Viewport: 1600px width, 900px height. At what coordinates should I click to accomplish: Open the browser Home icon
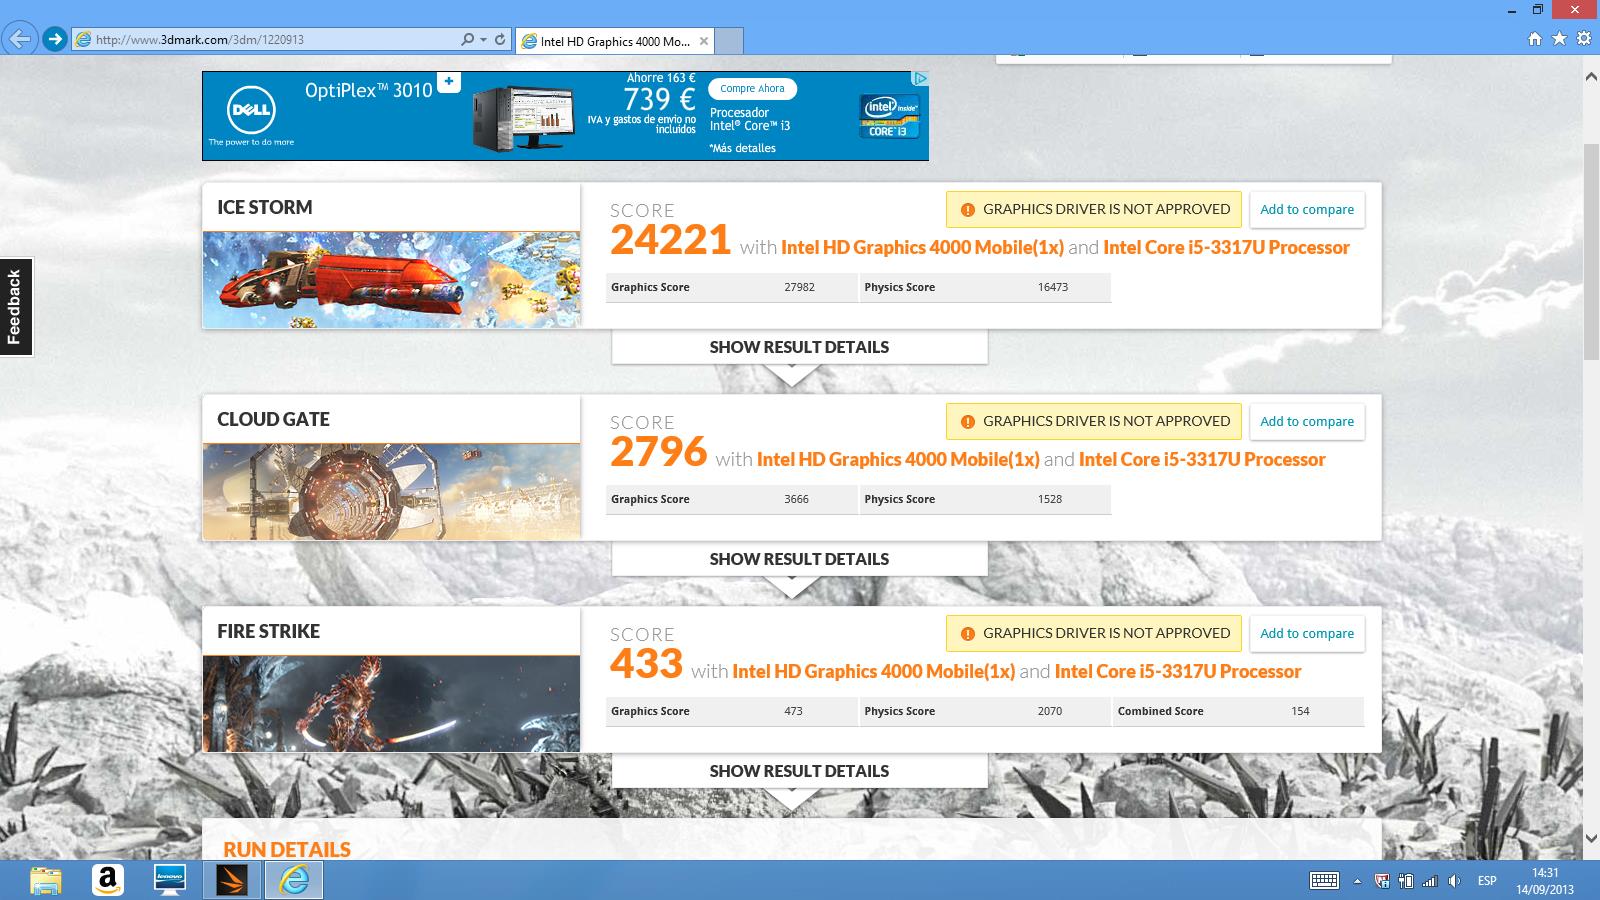pos(1535,39)
